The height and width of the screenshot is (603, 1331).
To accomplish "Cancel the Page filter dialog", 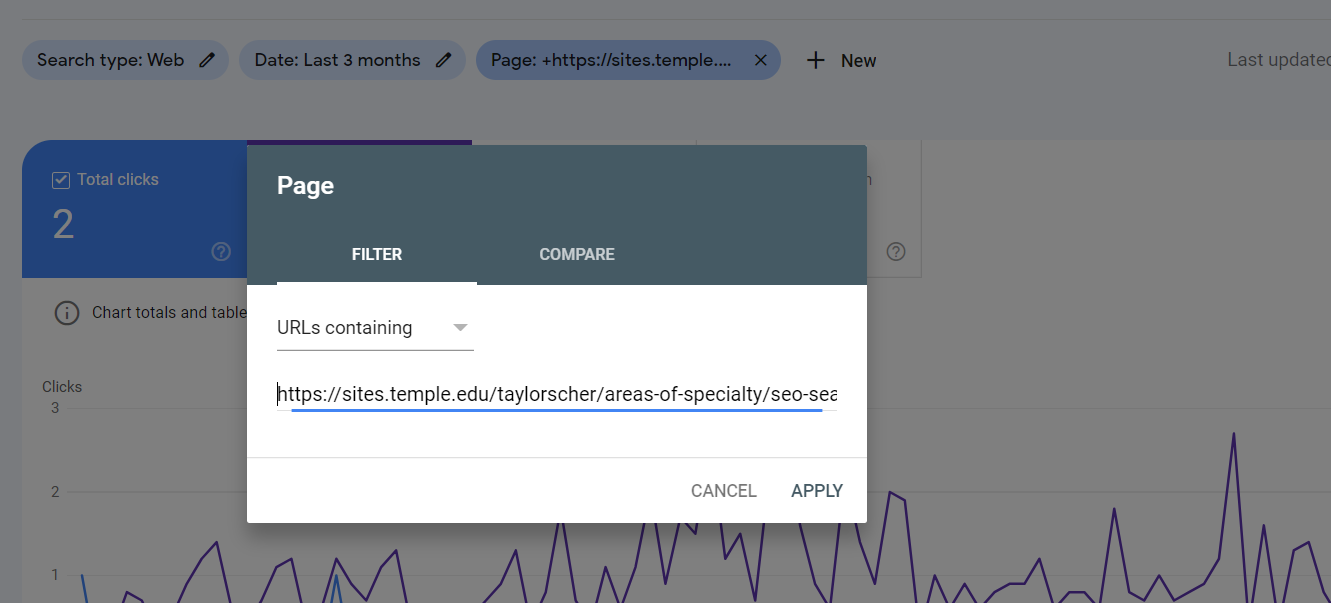I will tap(724, 491).
